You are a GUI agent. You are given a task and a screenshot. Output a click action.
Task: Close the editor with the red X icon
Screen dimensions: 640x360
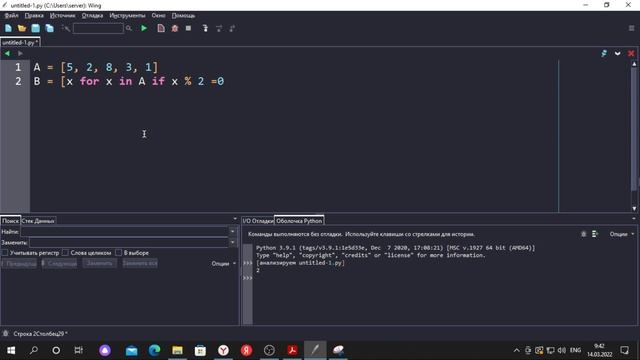[631, 53]
